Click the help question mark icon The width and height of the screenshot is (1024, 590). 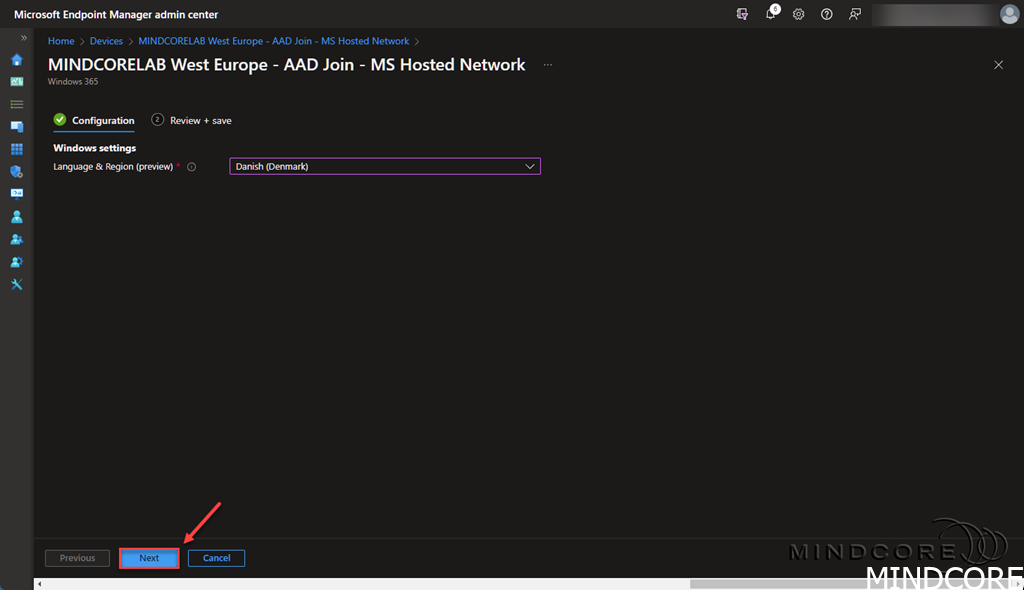[827, 14]
